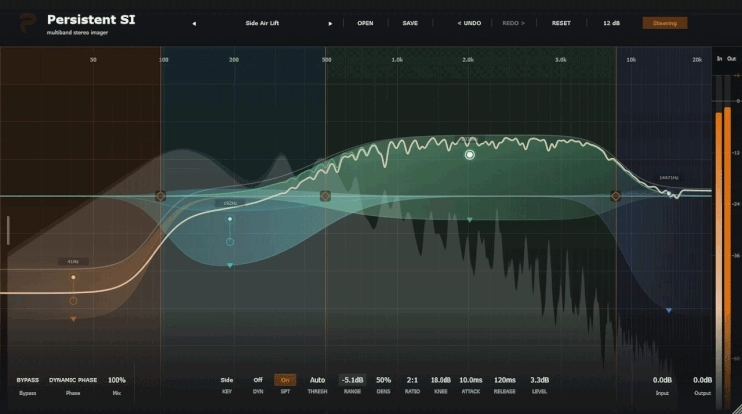The width and height of the screenshot is (742, 414).
Task: Click the Output 0.0dB gain value
Action: tap(703, 380)
